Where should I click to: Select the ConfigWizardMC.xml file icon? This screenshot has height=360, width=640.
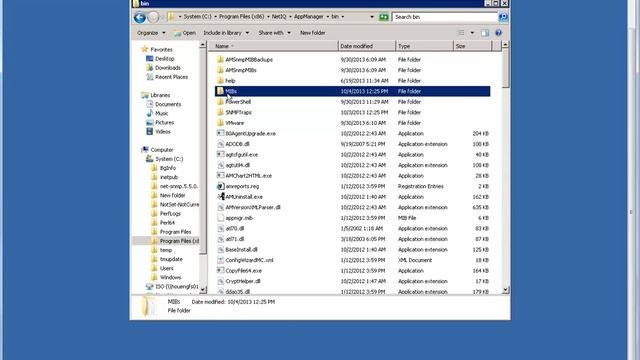click(220, 260)
